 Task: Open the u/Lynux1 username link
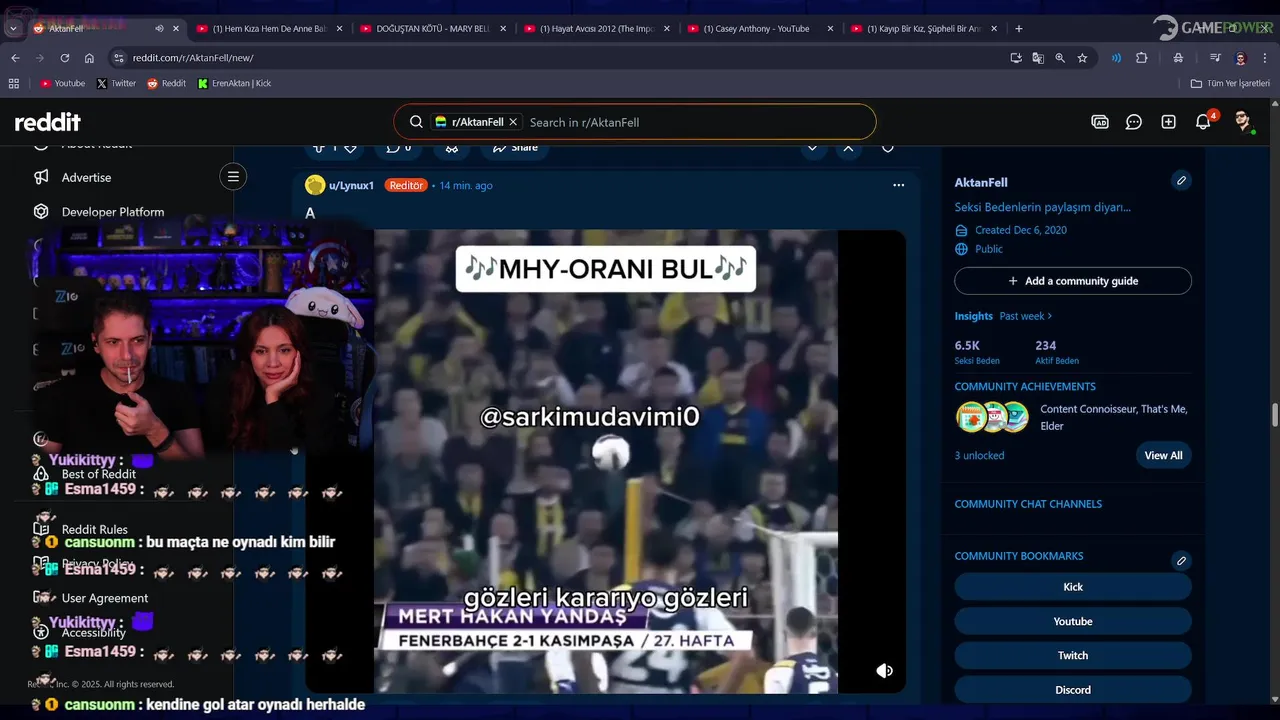click(351, 185)
